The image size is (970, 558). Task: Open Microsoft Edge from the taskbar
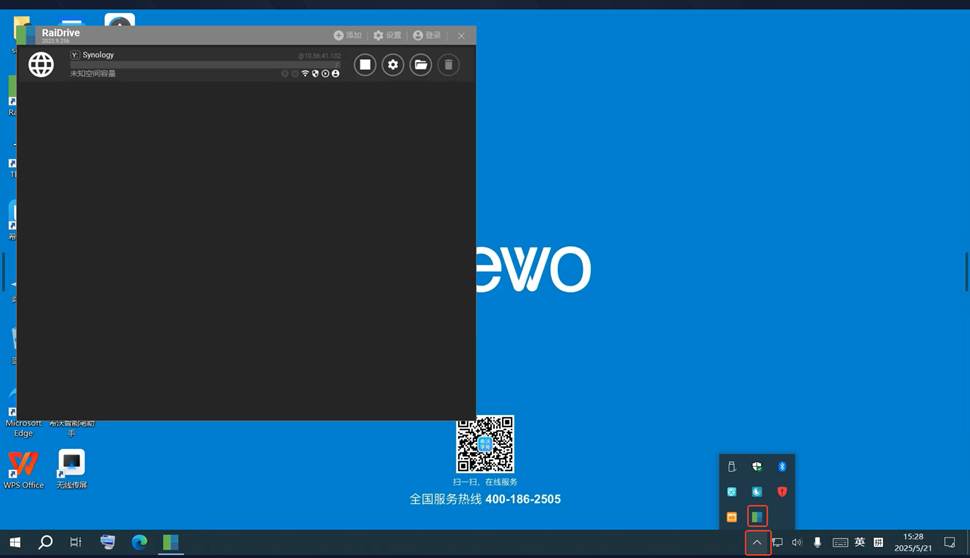click(x=139, y=543)
